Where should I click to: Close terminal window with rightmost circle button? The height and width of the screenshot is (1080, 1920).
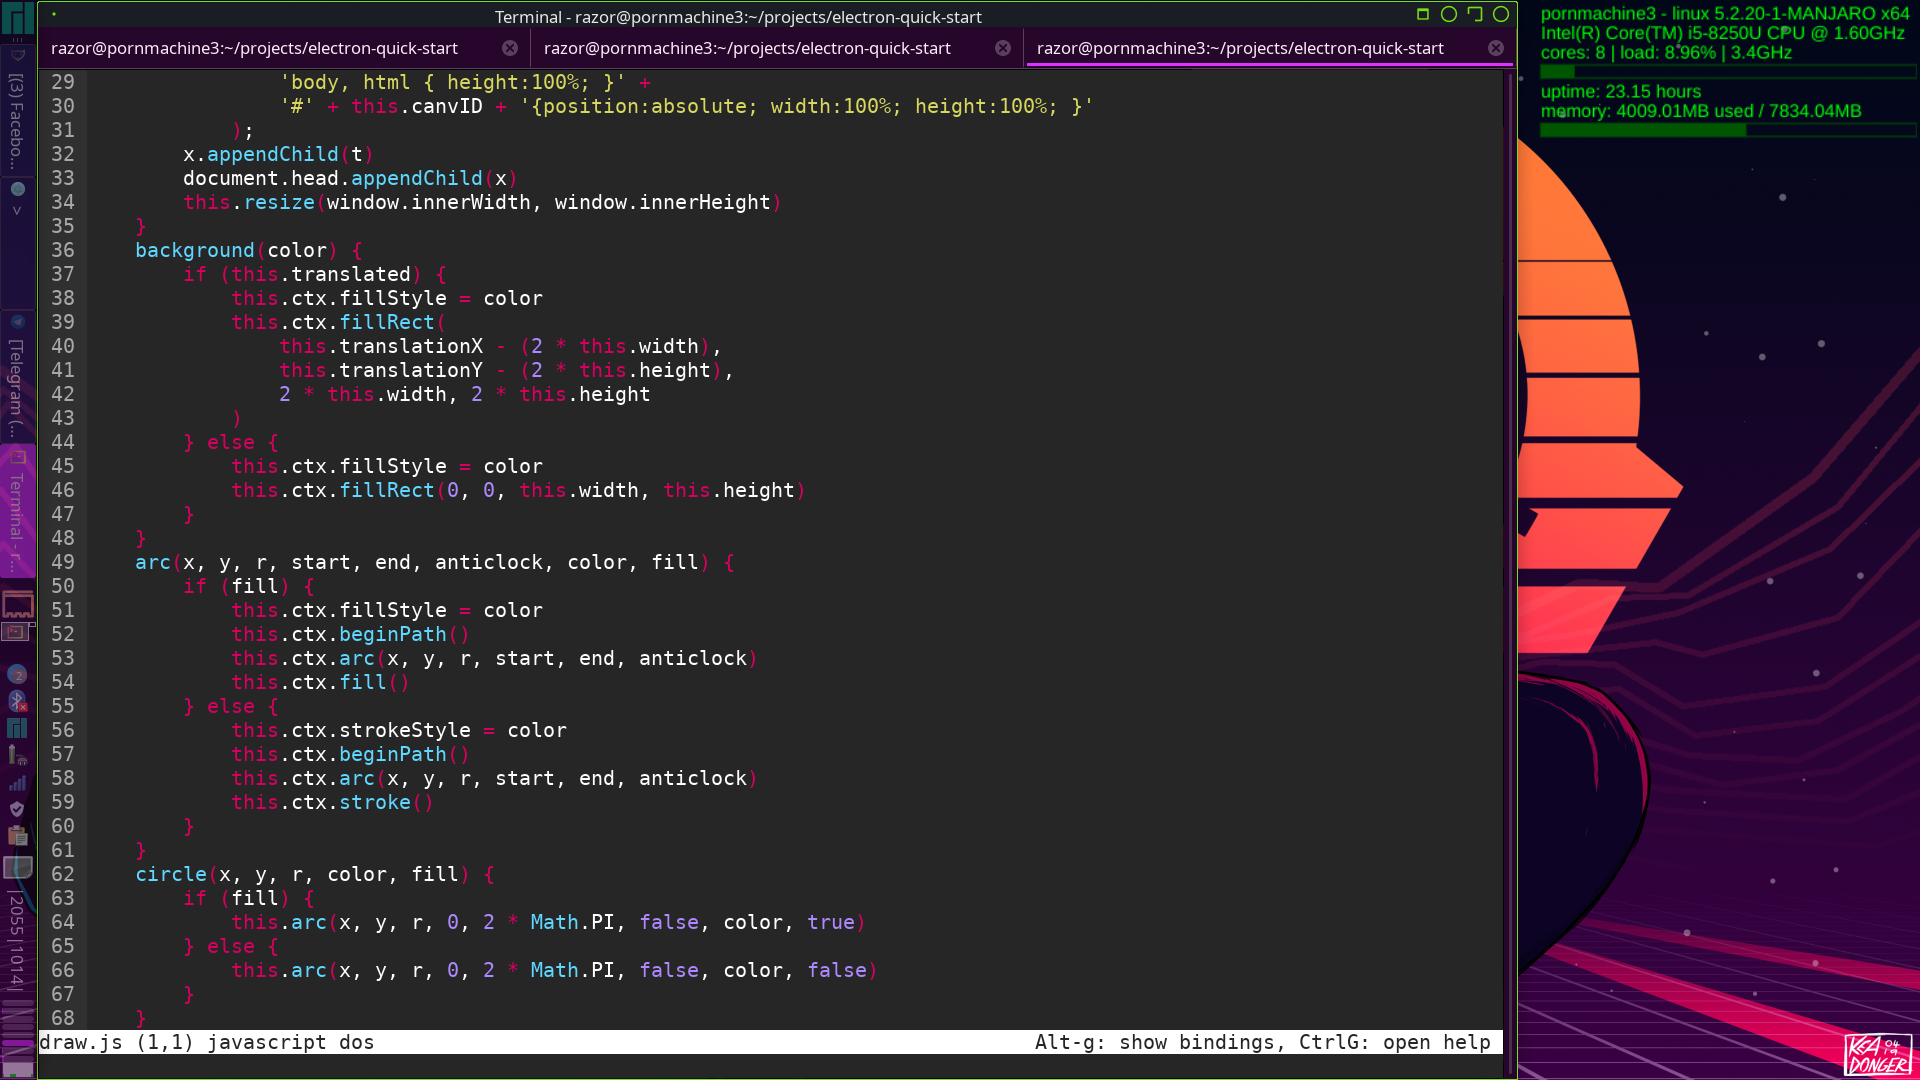pos(1501,14)
